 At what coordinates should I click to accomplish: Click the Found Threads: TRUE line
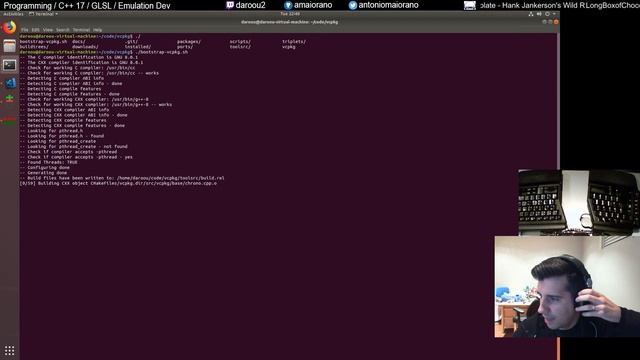click(49, 162)
